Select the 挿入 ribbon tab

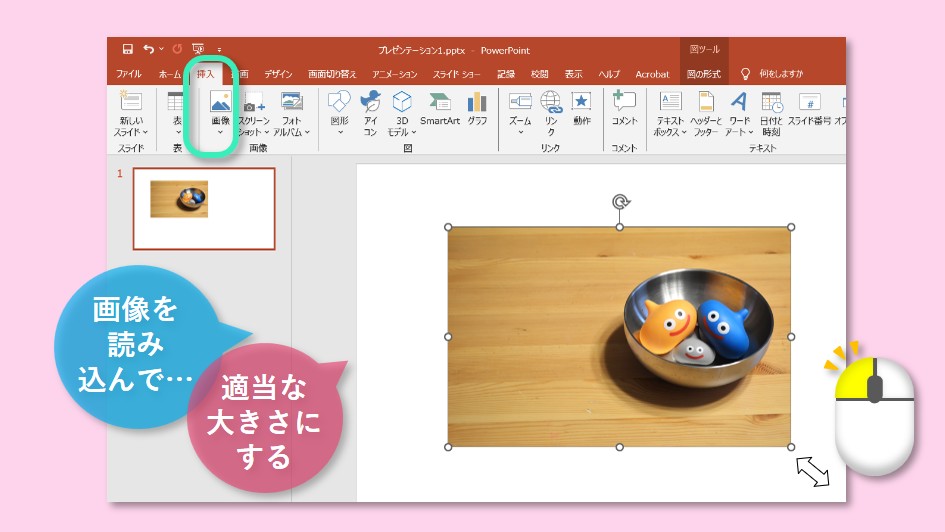(206, 74)
